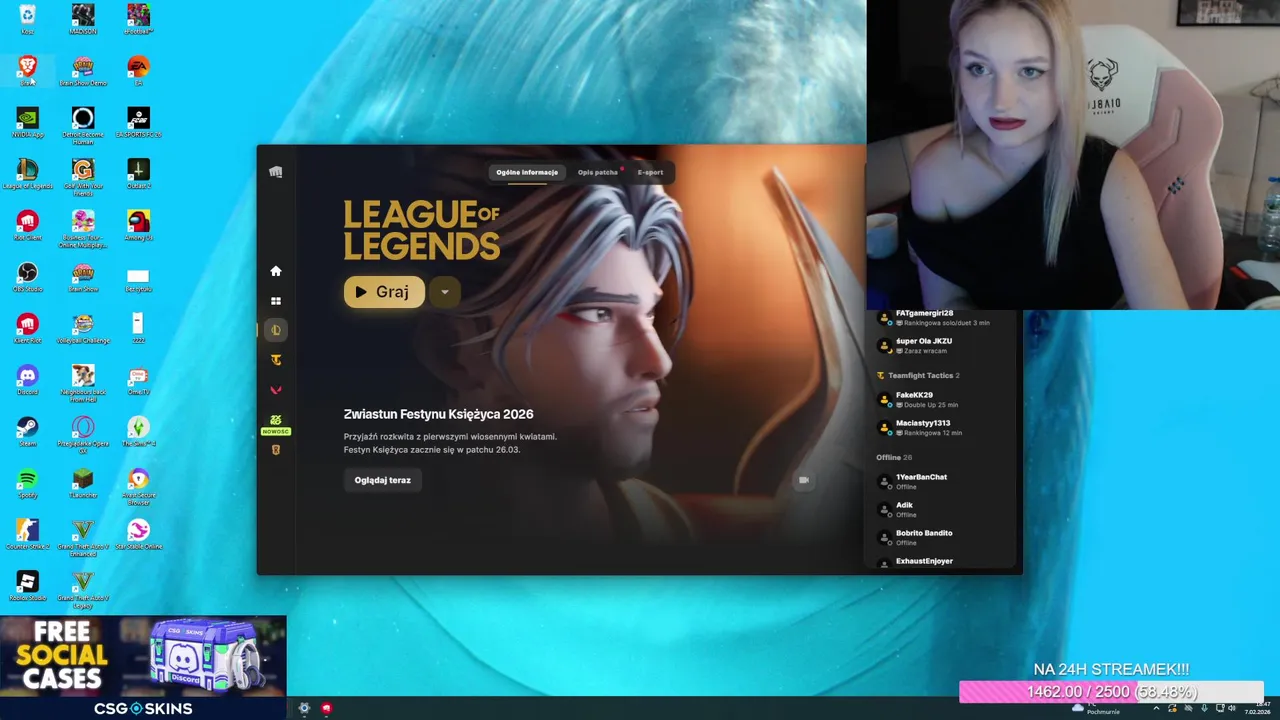Open the grid library icon in Riot sidebar
Image resolution: width=1280 pixels, height=720 pixels.
click(276, 301)
